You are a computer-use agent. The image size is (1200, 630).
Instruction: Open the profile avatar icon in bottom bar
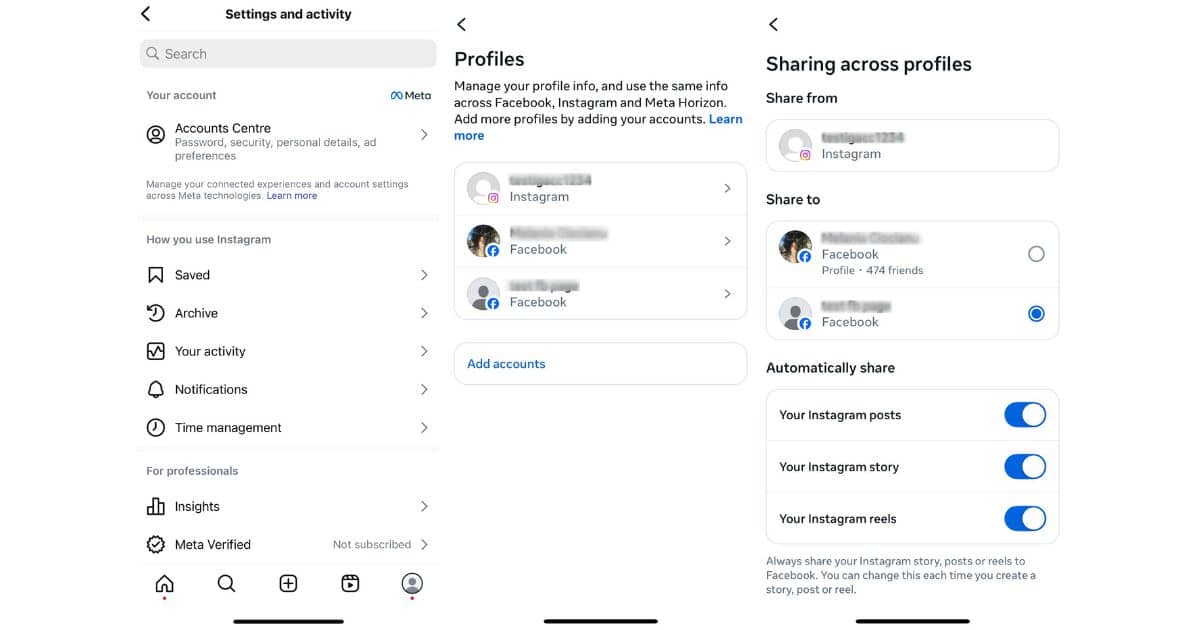[412, 584]
